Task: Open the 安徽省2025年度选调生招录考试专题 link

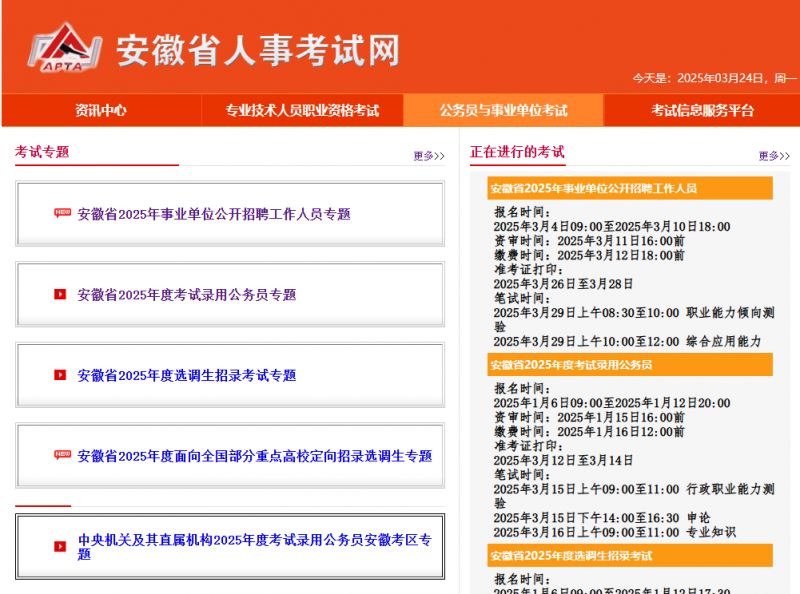Action: click(187, 376)
